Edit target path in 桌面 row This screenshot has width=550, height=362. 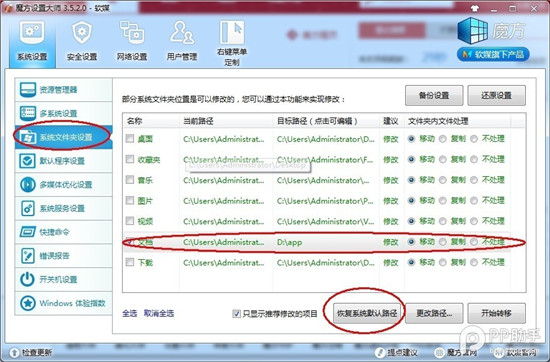point(326,139)
